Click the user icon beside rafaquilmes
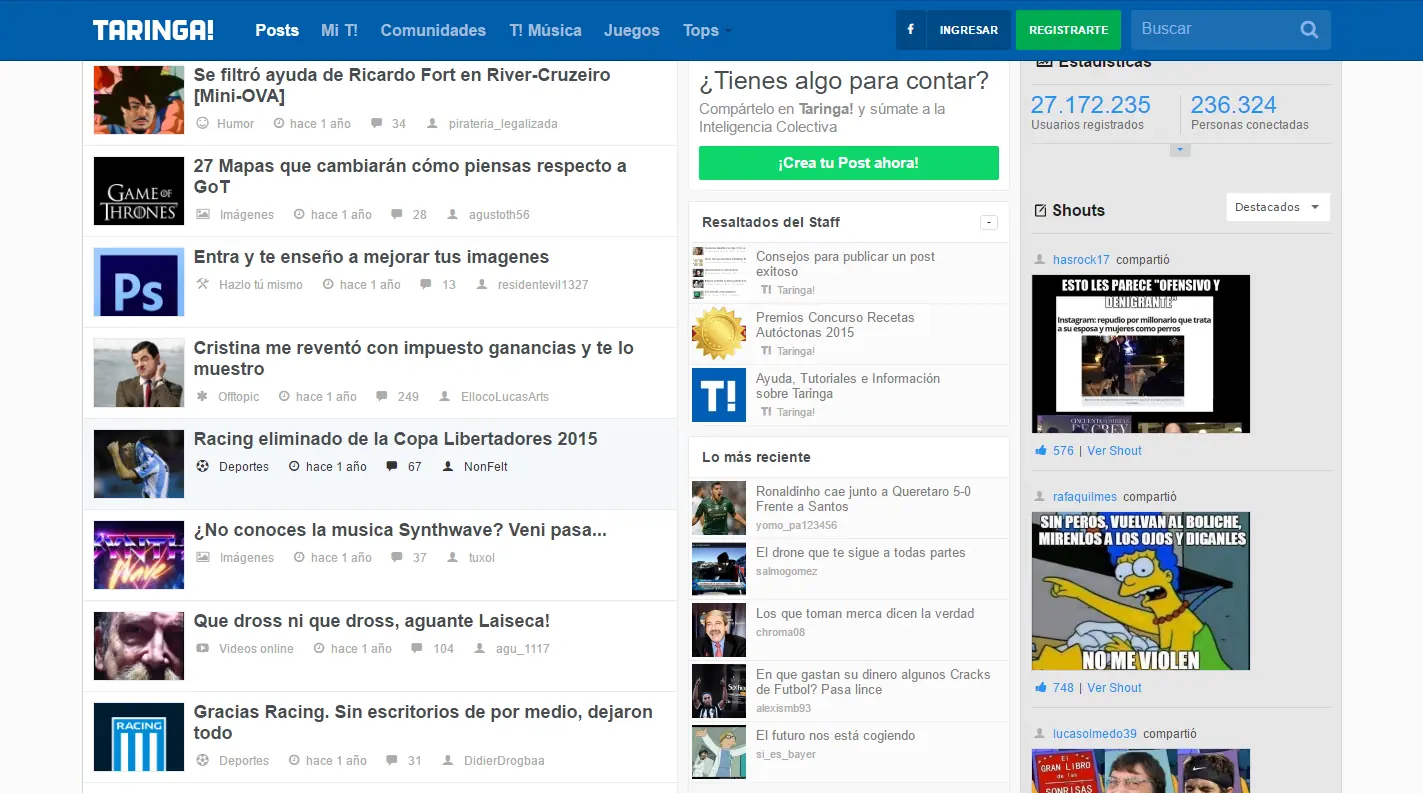The height and width of the screenshot is (793, 1423). click(1040, 497)
